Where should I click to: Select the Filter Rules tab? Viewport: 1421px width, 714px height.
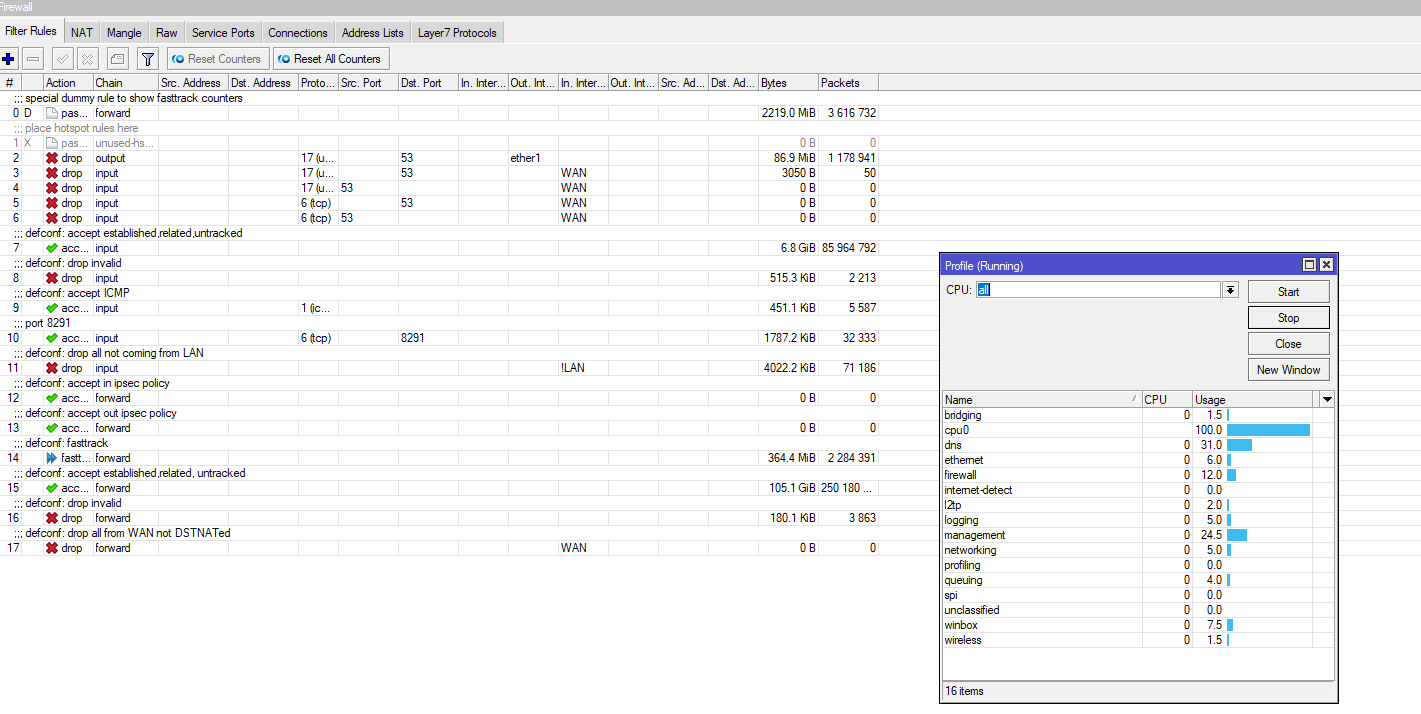pos(31,31)
